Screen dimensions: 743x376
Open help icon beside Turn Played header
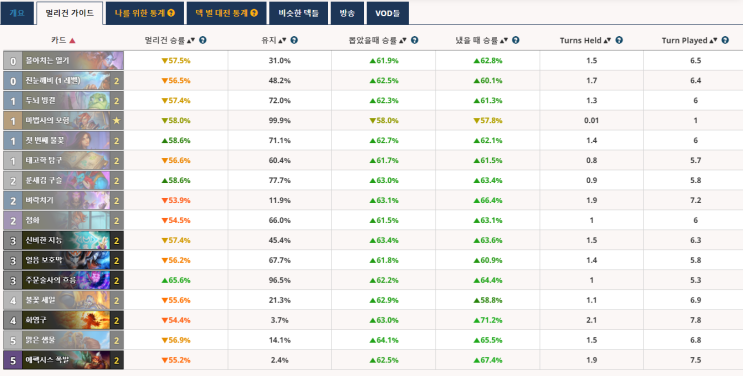tap(725, 40)
